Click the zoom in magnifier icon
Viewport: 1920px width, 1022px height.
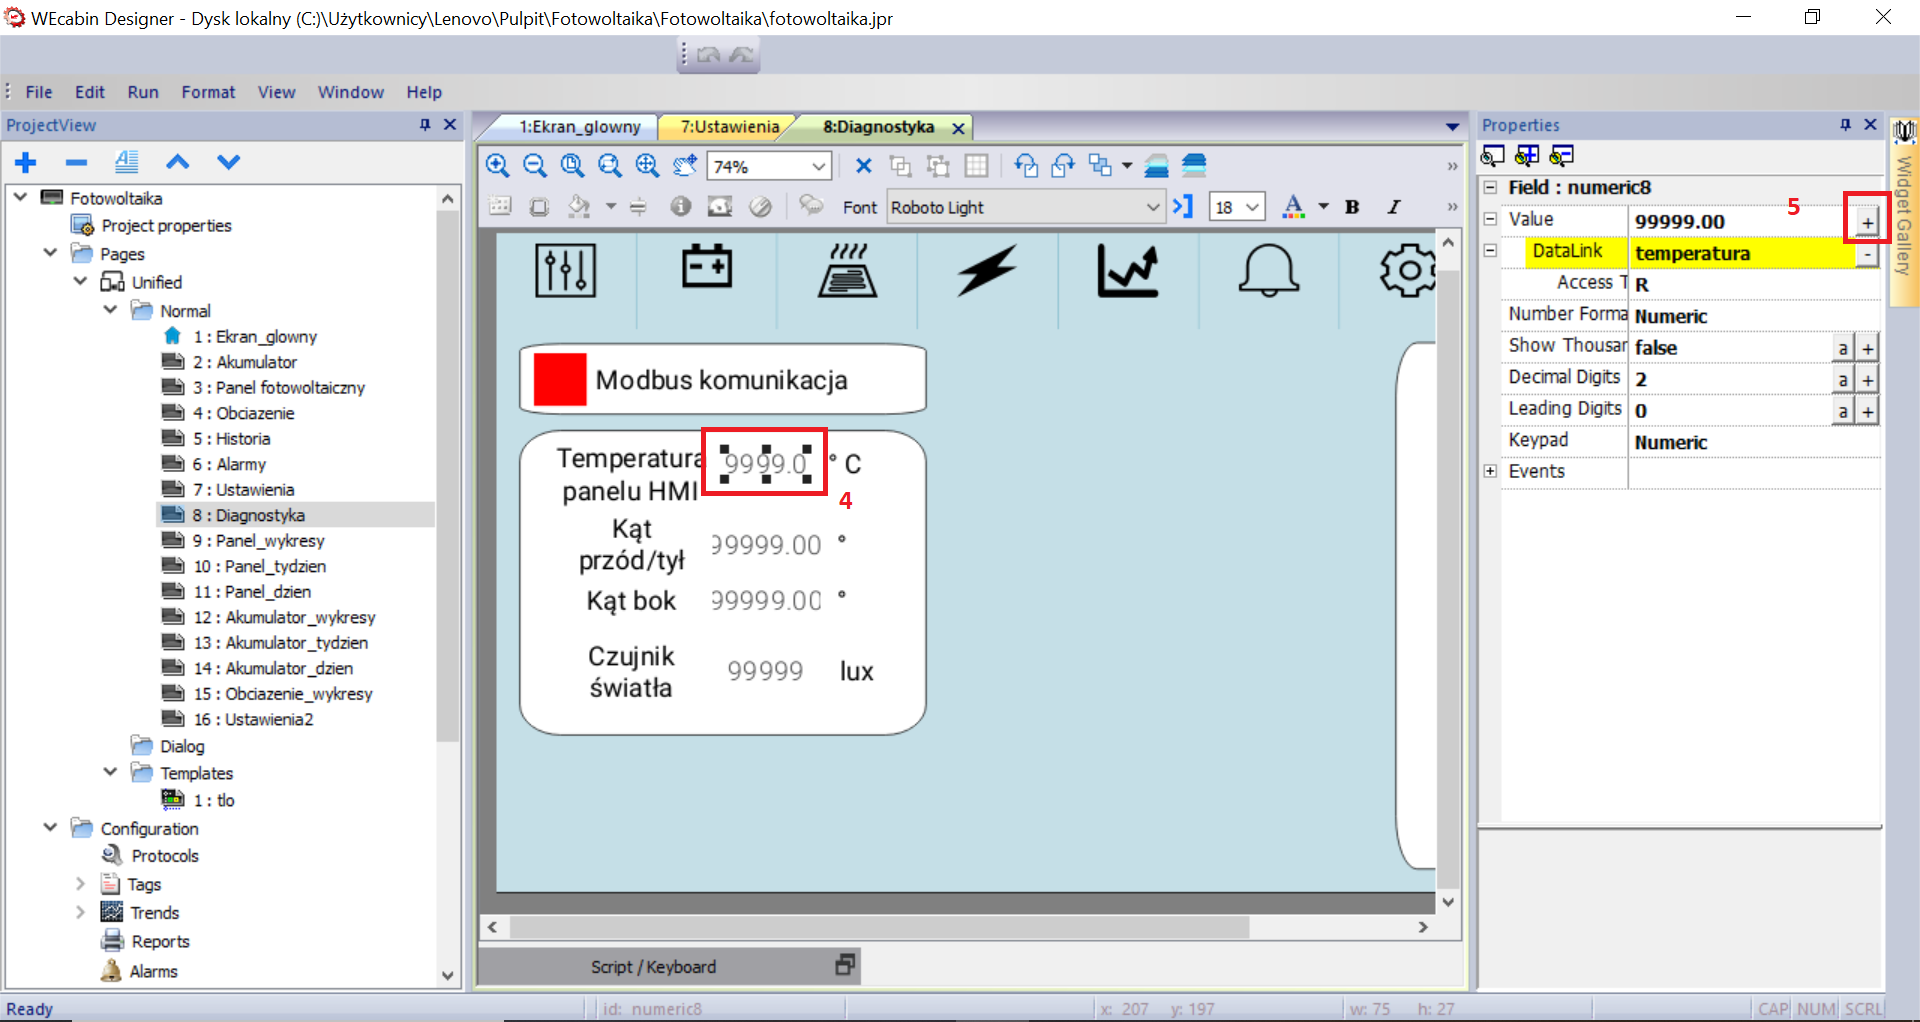497,166
